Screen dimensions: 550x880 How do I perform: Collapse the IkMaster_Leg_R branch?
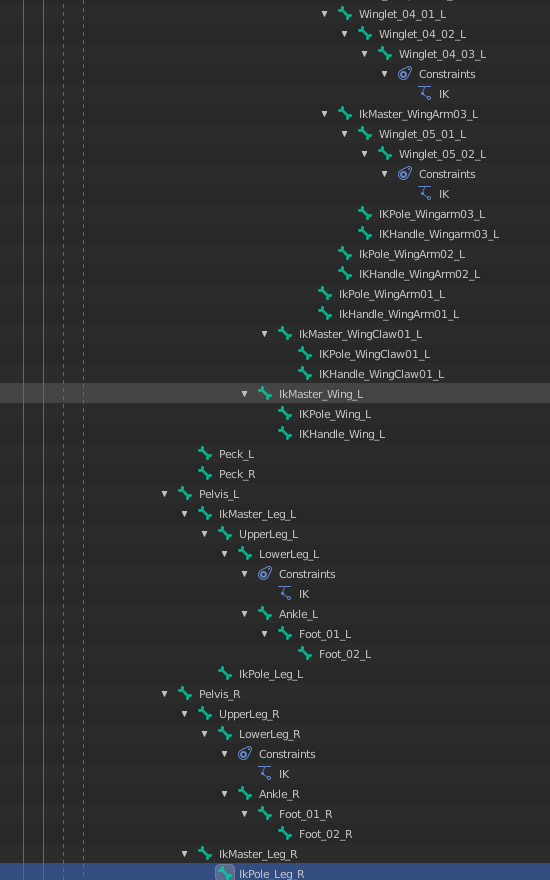click(185, 854)
